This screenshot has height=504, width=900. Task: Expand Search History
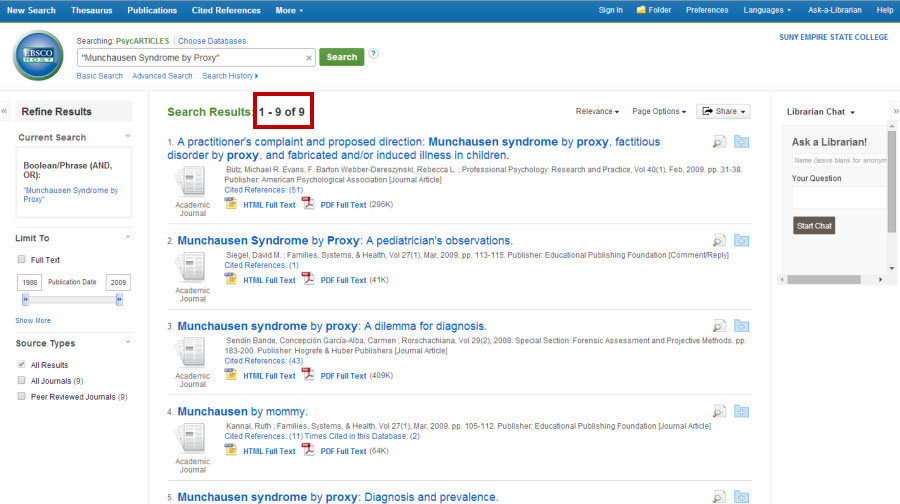pos(230,76)
